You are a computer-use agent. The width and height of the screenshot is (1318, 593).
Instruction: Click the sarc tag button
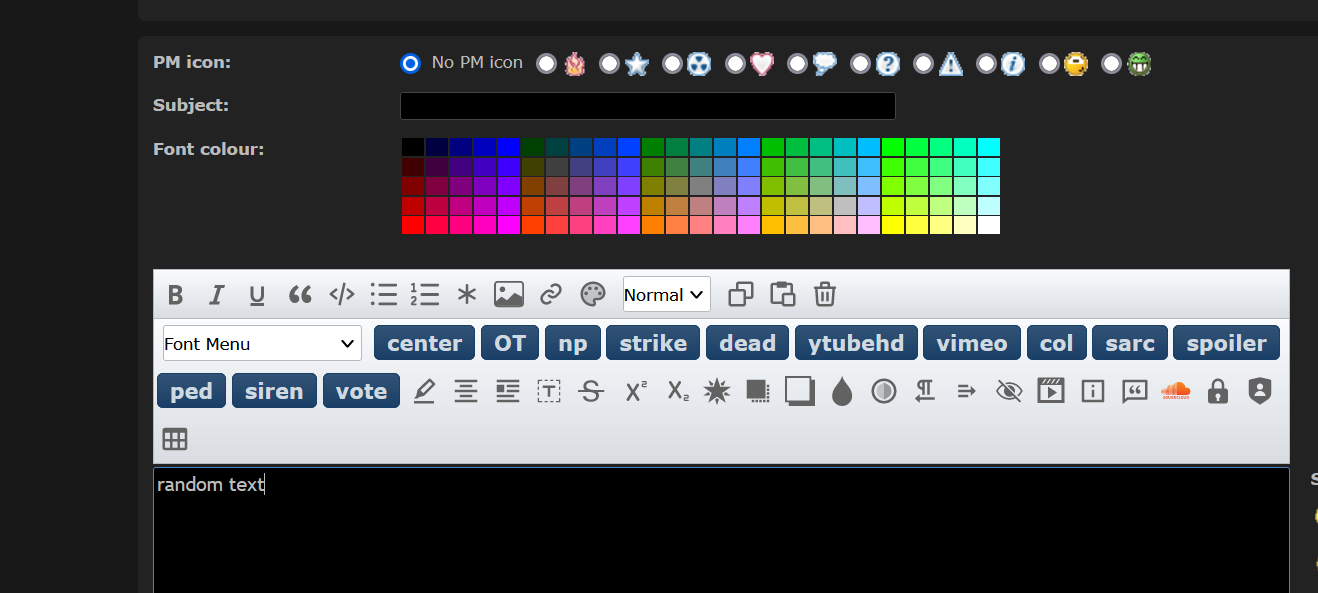pos(1130,343)
